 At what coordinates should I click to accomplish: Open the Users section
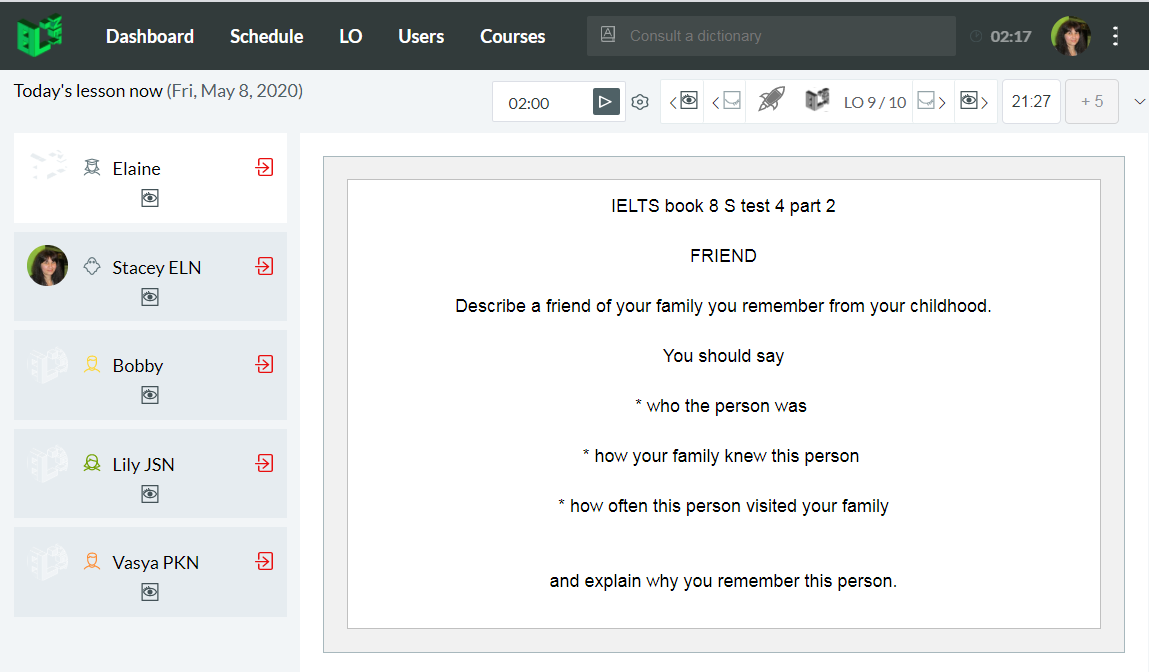(421, 36)
